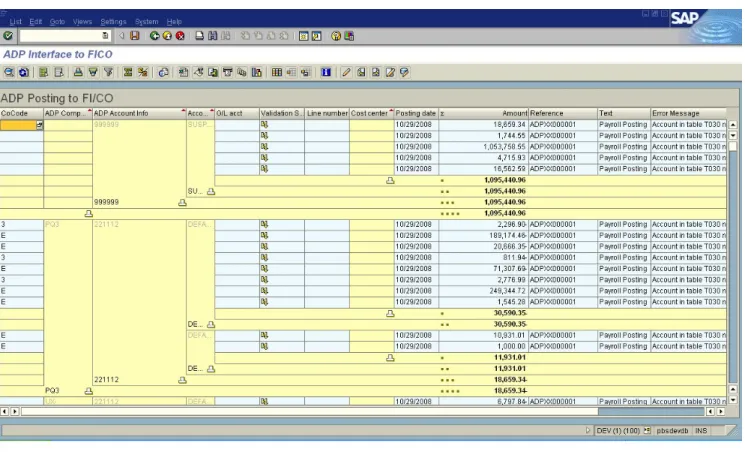This screenshot has width=745, height=452.
Task: Click the Refresh icon in ALV toolbar
Action: tap(24, 72)
